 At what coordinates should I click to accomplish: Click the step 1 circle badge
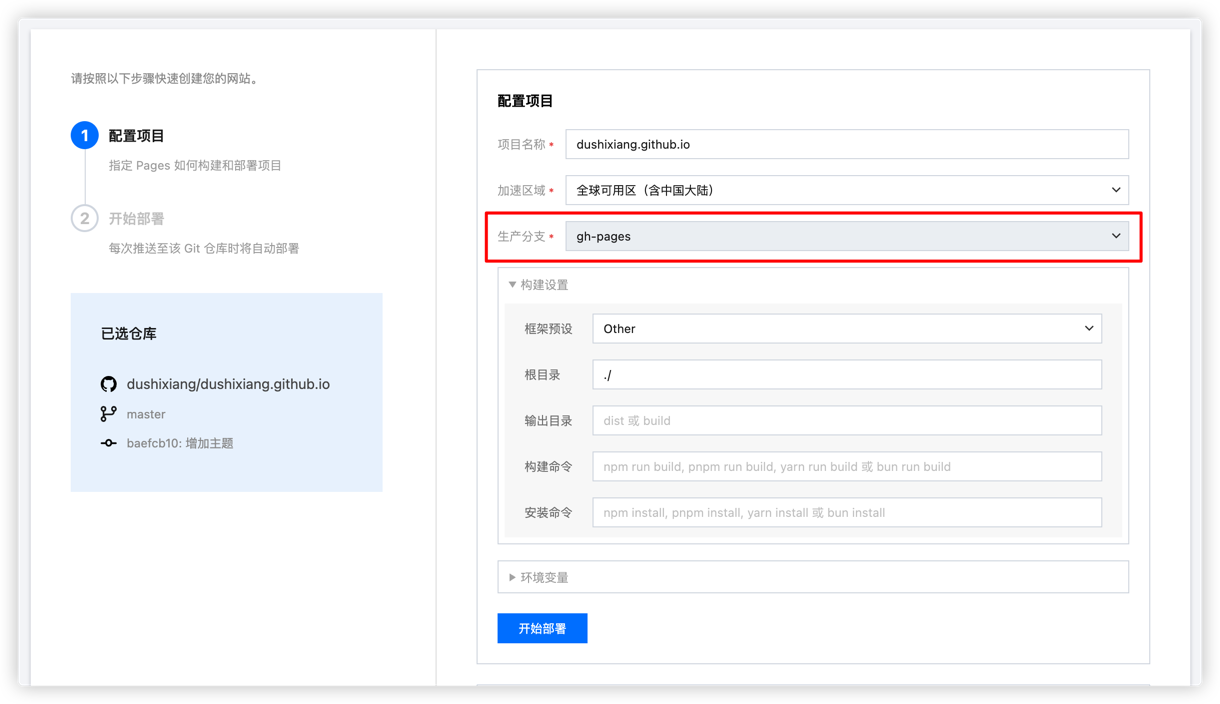tap(84, 135)
